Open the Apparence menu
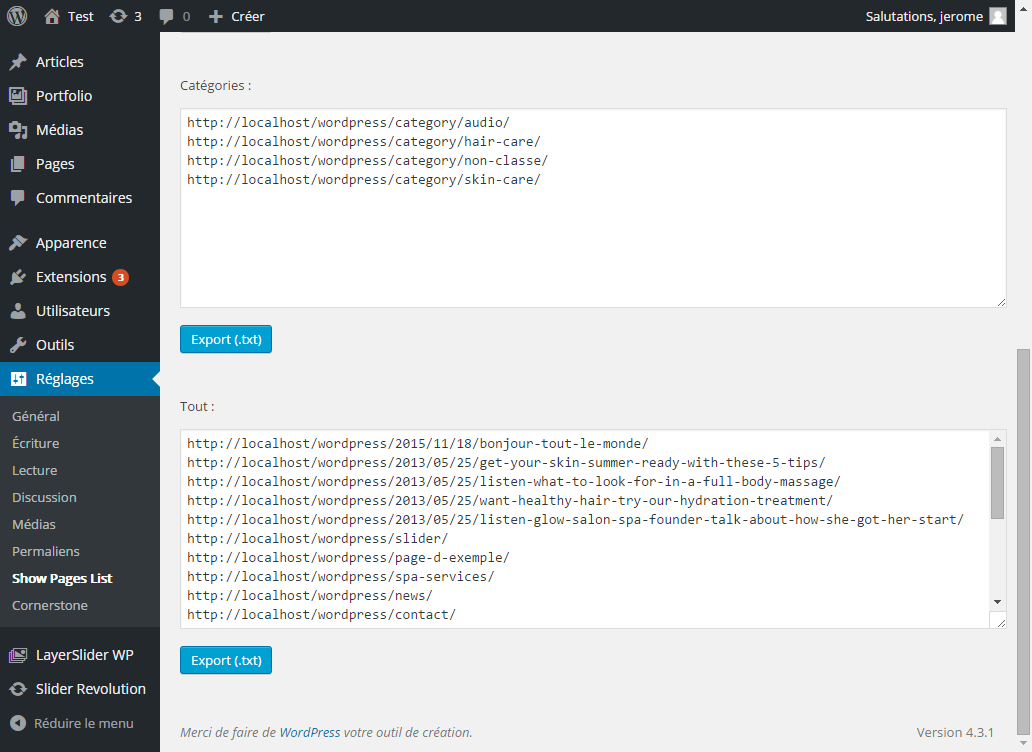The image size is (1032, 752). tap(71, 243)
